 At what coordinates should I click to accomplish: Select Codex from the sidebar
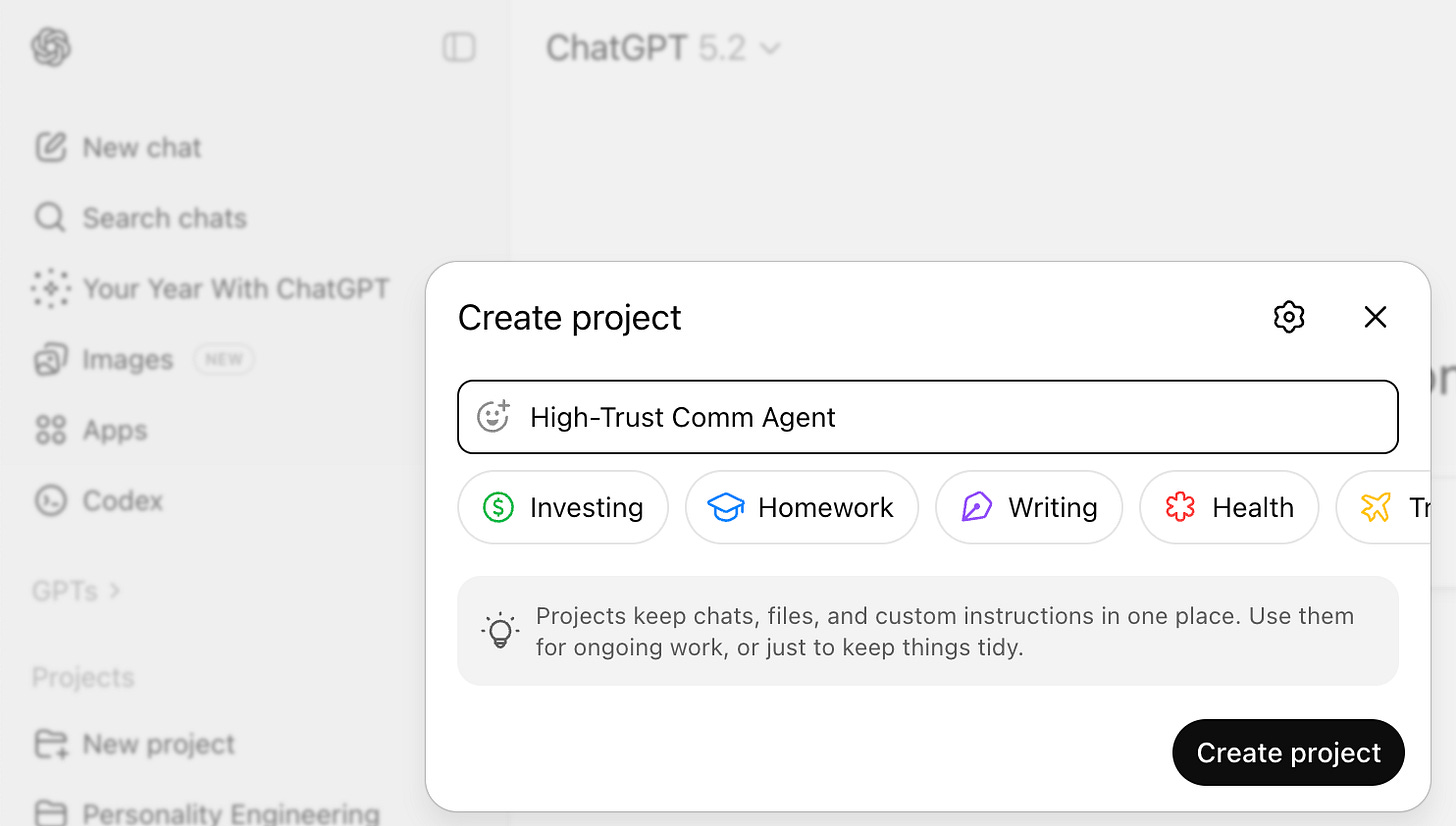click(x=120, y=500)
